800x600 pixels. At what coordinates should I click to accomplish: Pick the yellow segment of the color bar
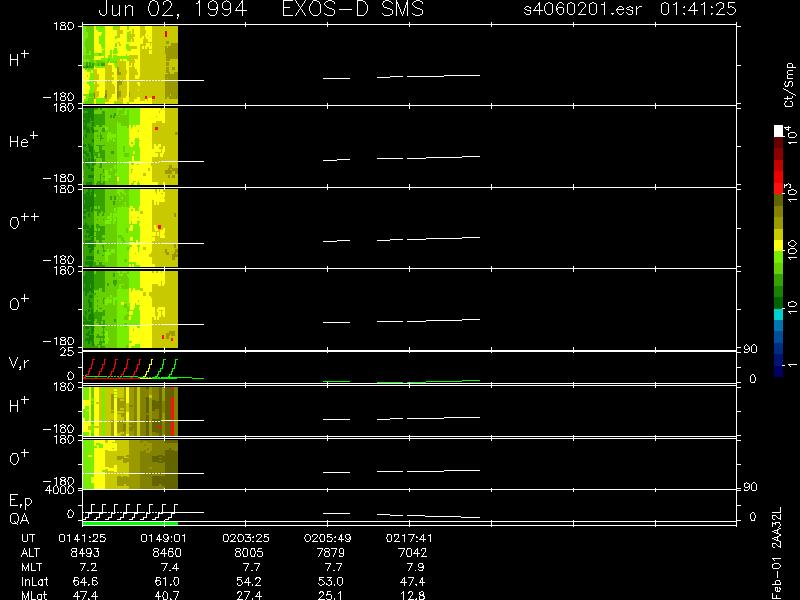(x=779, y=245)
